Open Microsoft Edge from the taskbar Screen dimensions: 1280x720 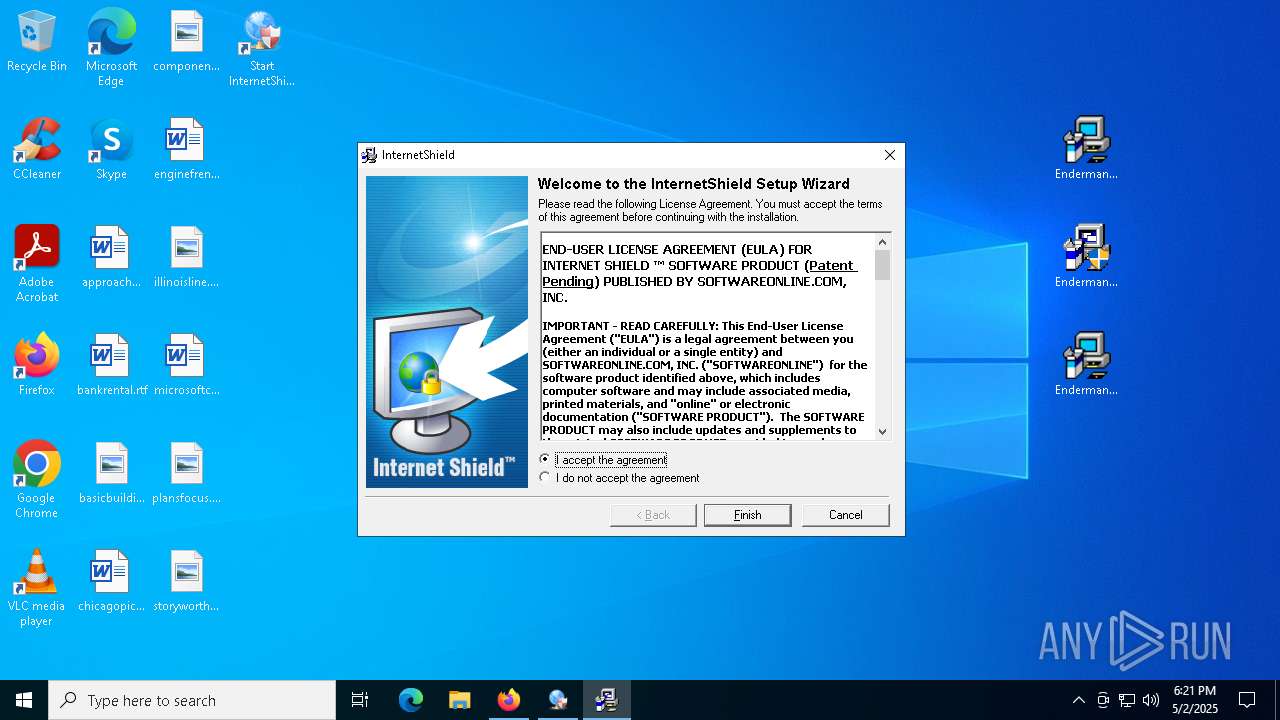tap(411, 700)
